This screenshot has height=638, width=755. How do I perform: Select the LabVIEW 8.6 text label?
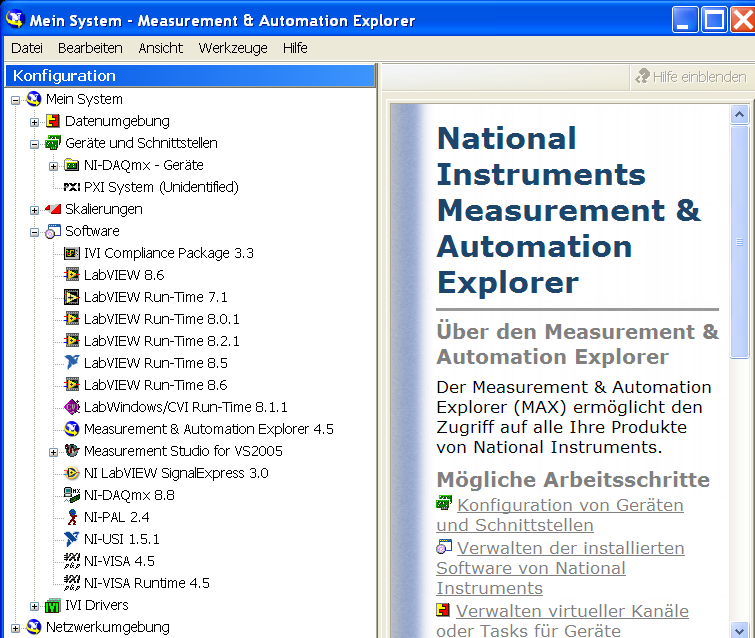[x=124, y=275]
